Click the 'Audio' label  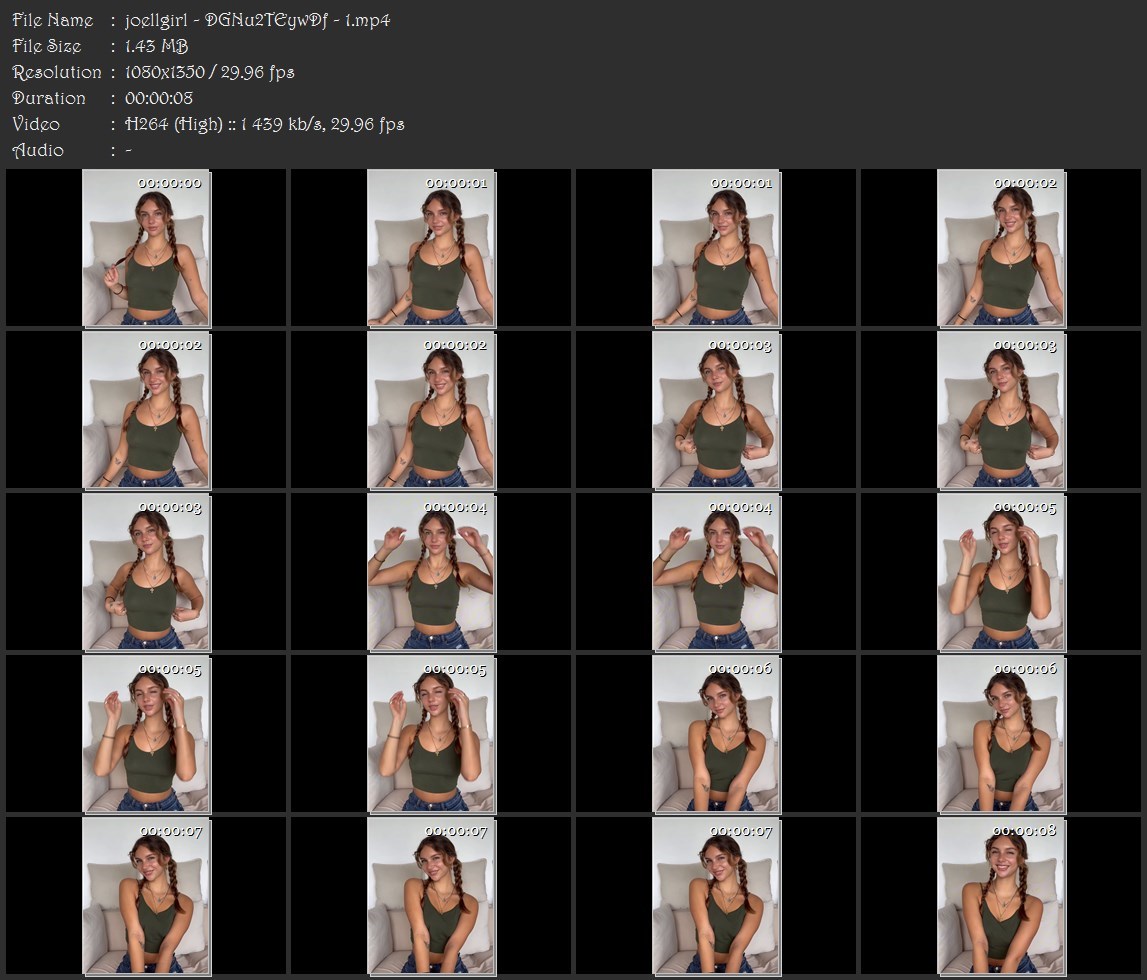pyautogui.click(x=38, y=151)
